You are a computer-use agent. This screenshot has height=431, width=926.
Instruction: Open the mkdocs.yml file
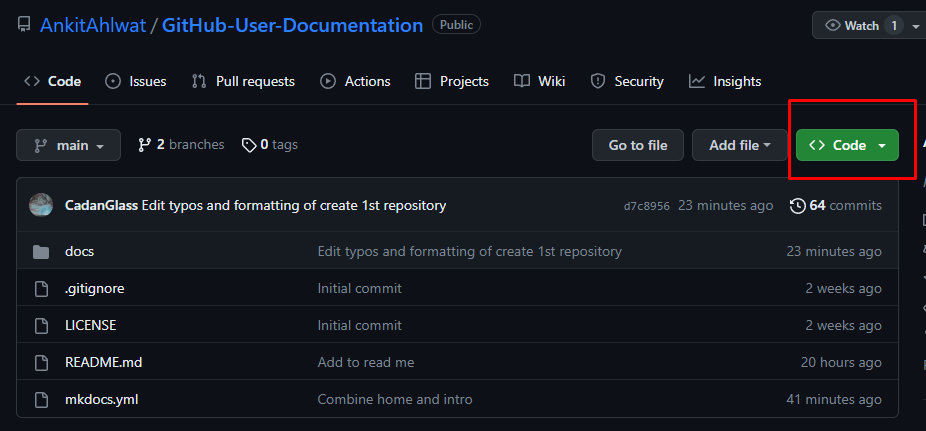pos(102,400)
